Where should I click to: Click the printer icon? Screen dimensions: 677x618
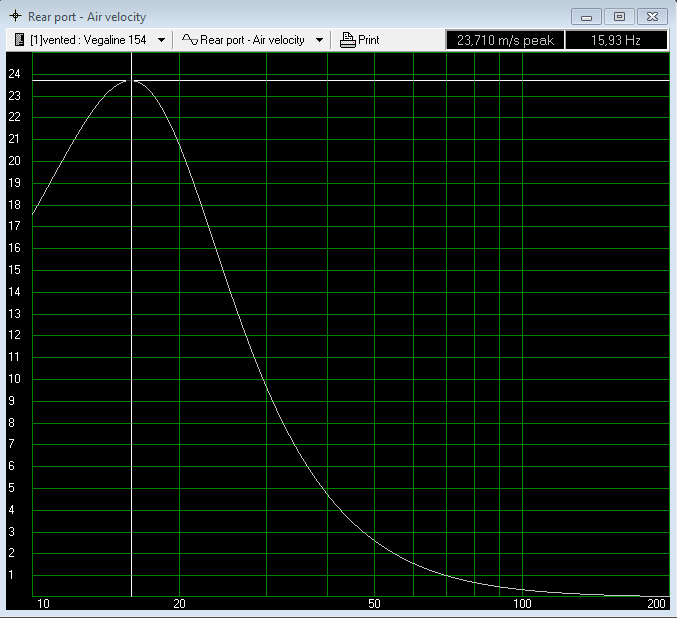(347, 40)
